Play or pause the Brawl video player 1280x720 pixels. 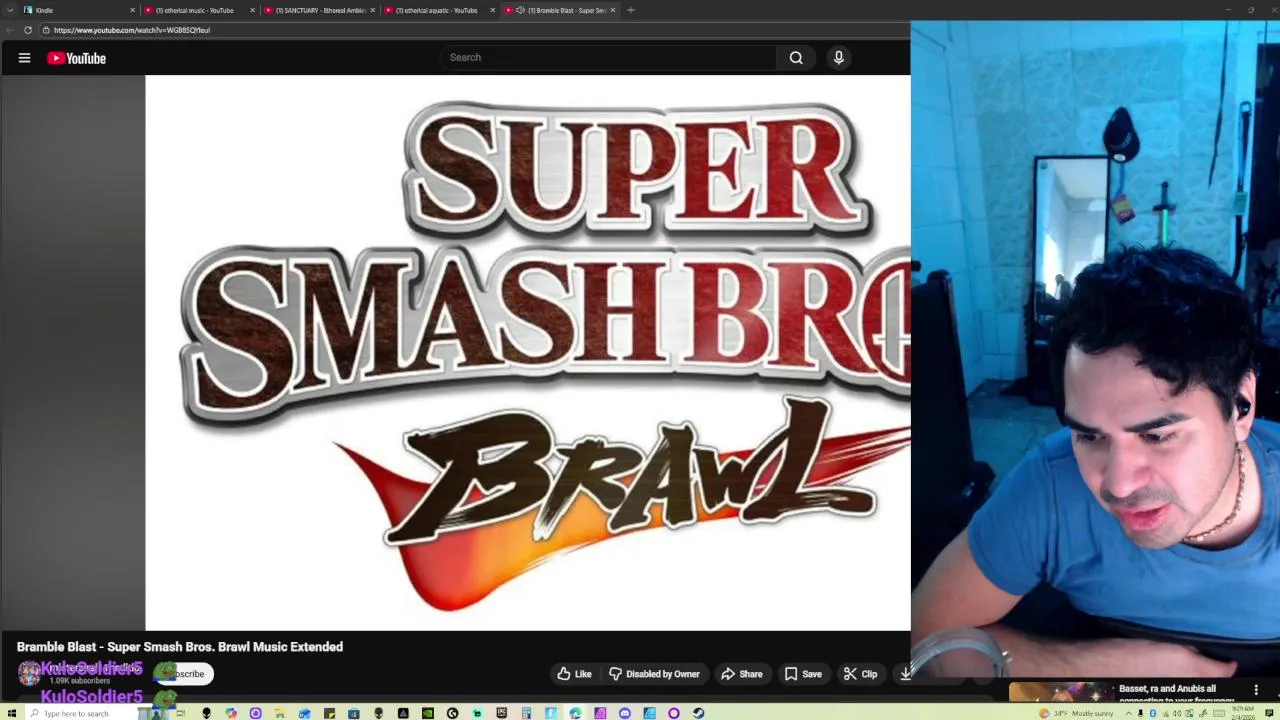[528, 353]
